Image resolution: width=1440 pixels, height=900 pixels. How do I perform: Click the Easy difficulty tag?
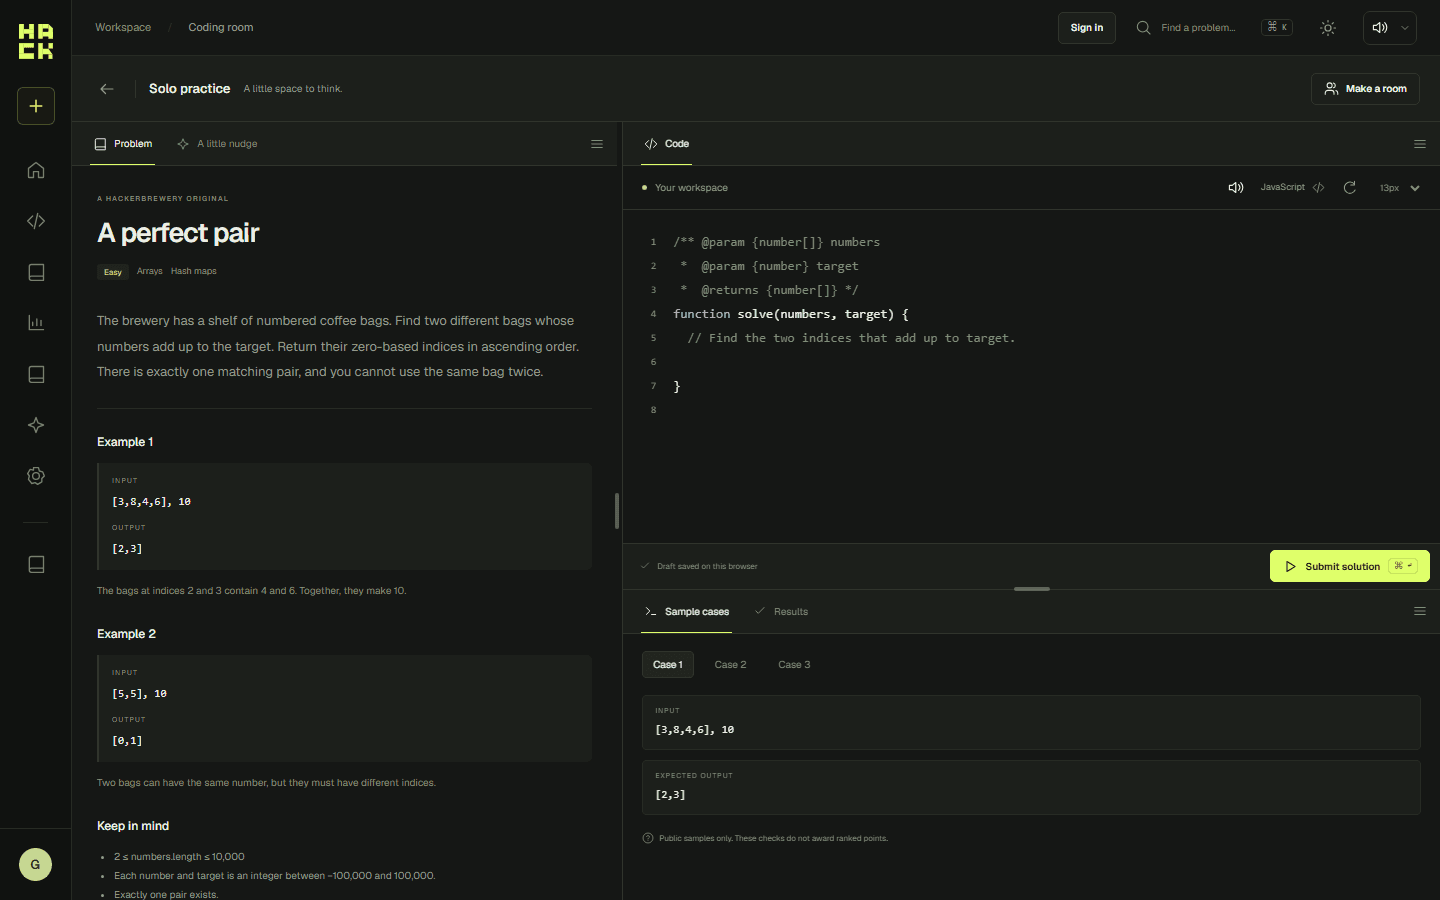(113, 272)
